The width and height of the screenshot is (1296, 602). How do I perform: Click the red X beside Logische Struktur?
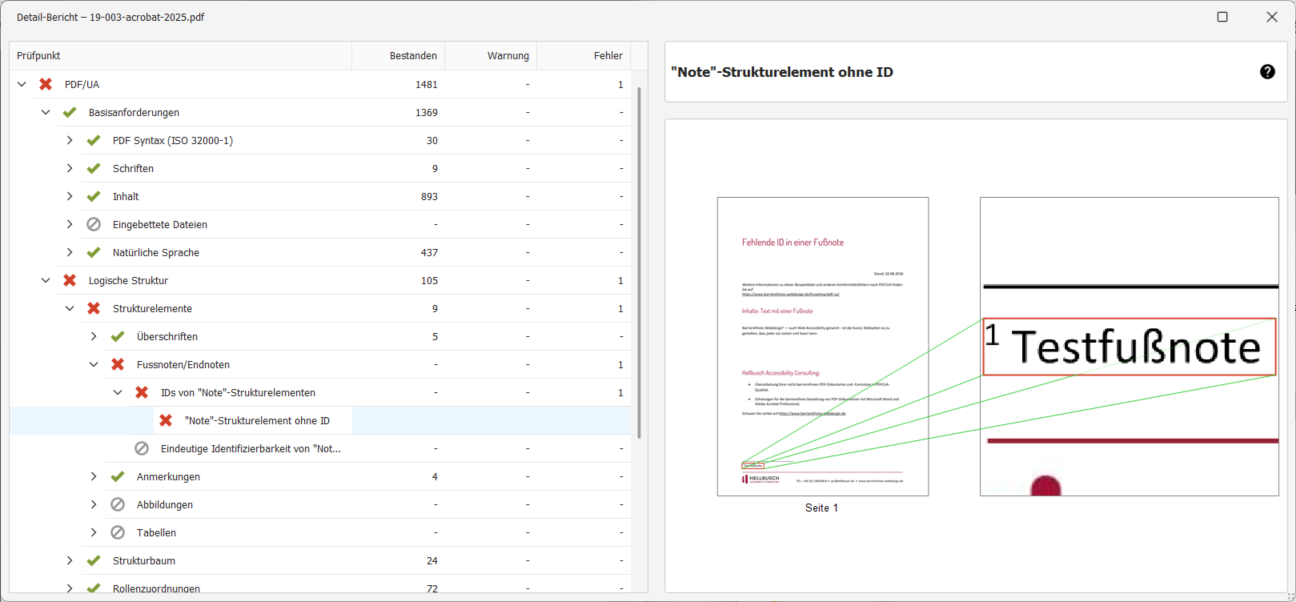68,280
